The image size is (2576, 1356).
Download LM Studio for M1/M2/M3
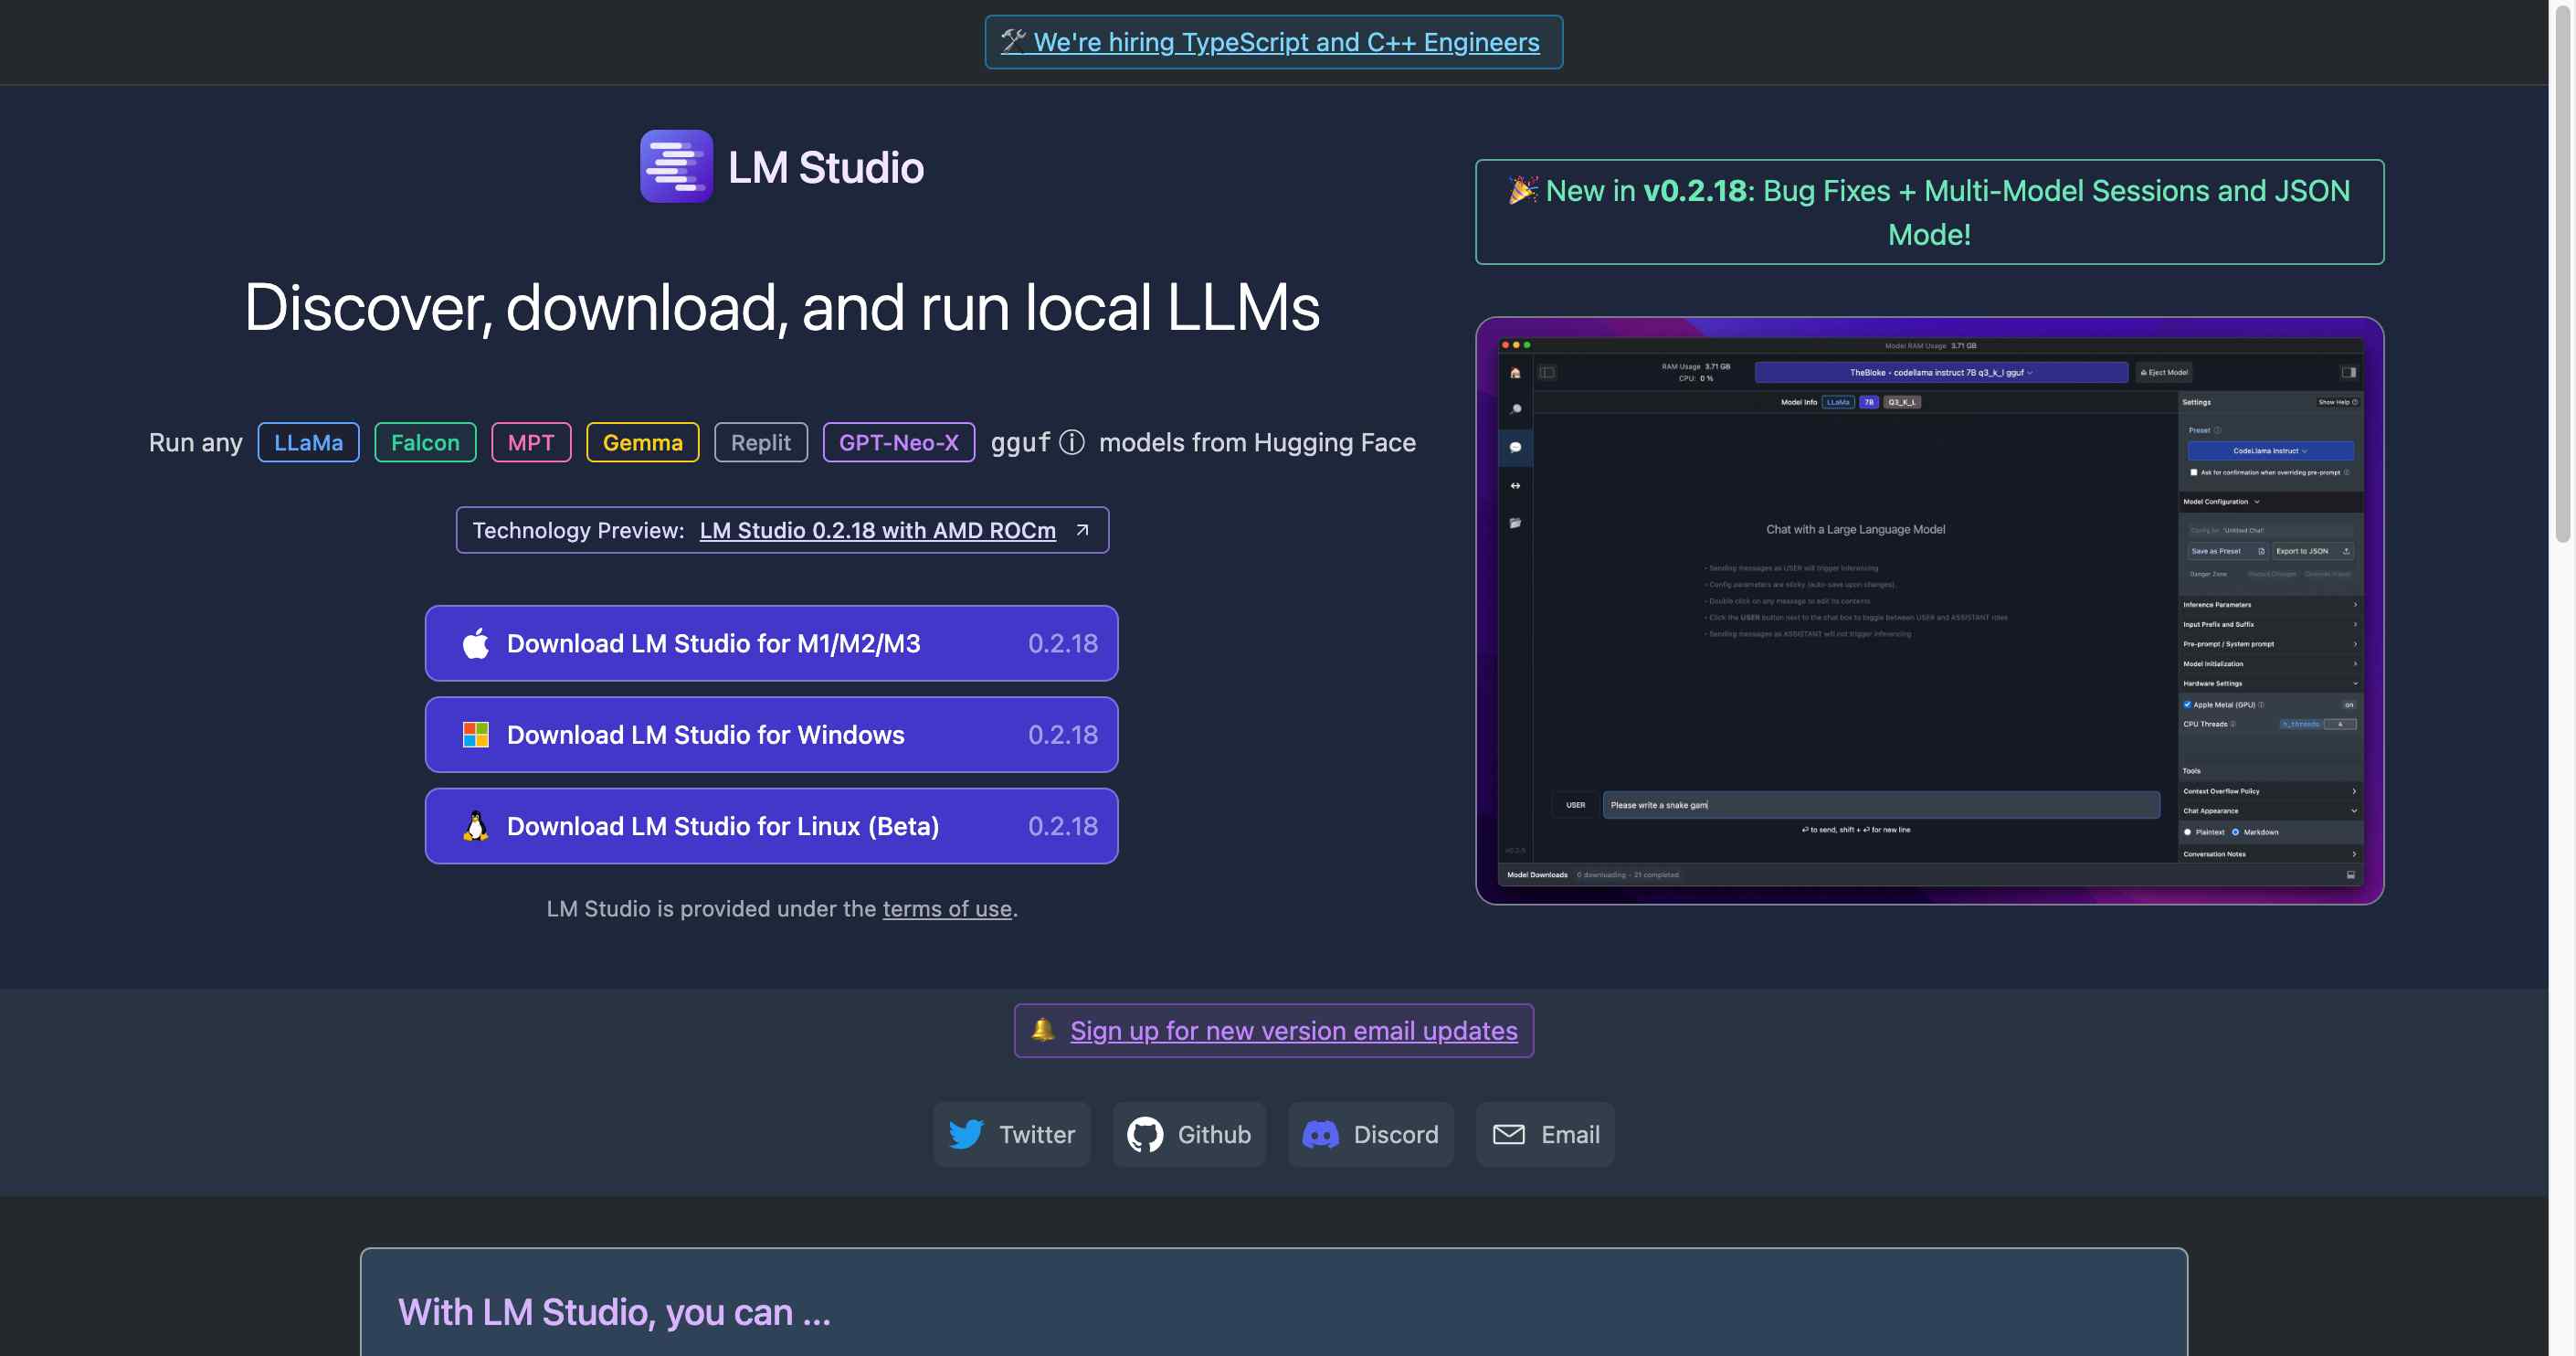click(771, 643)
